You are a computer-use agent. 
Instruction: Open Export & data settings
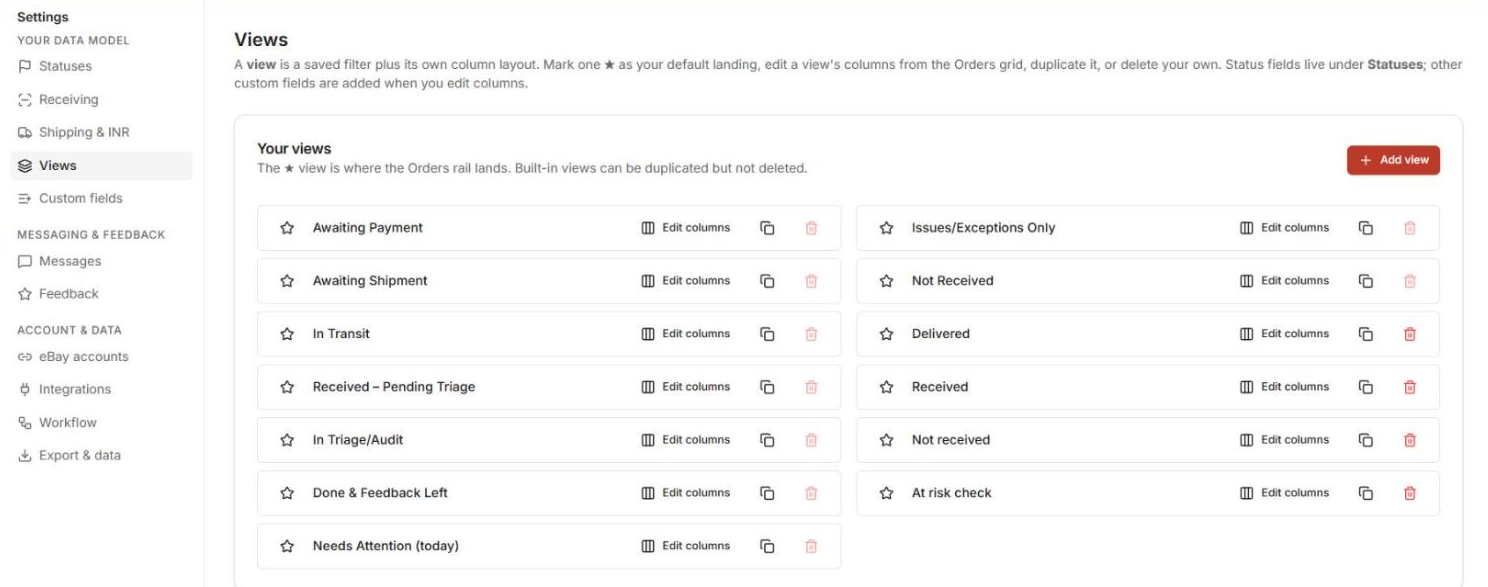coord(100,455)
